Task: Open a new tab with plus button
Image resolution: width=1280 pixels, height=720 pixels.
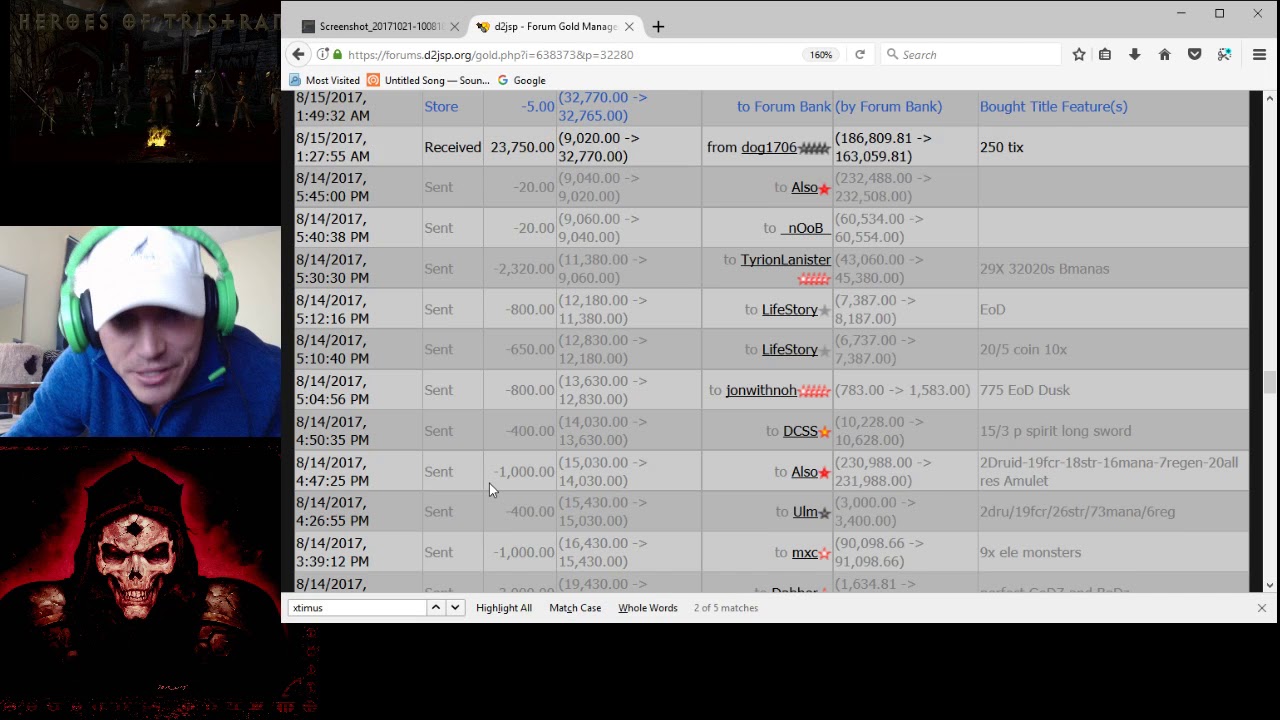Action: coord(658,27)
